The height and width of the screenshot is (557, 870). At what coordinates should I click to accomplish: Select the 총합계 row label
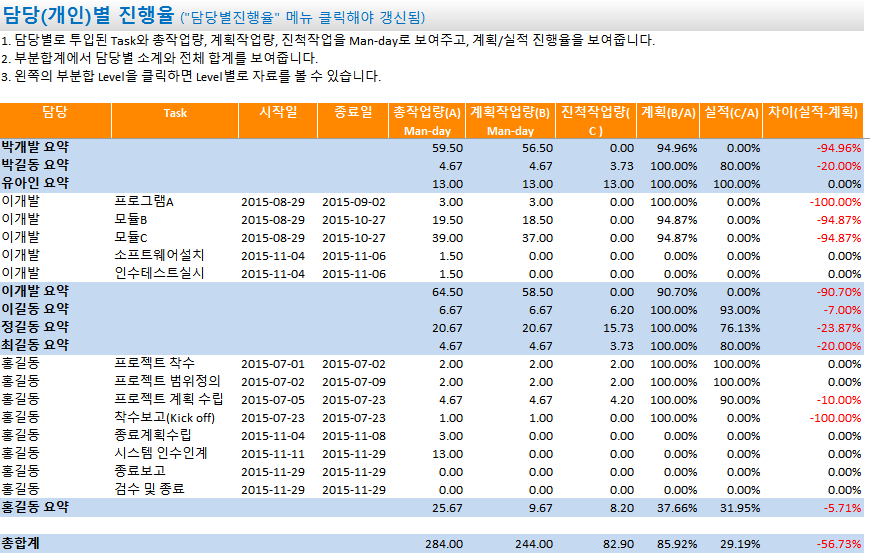21,544
